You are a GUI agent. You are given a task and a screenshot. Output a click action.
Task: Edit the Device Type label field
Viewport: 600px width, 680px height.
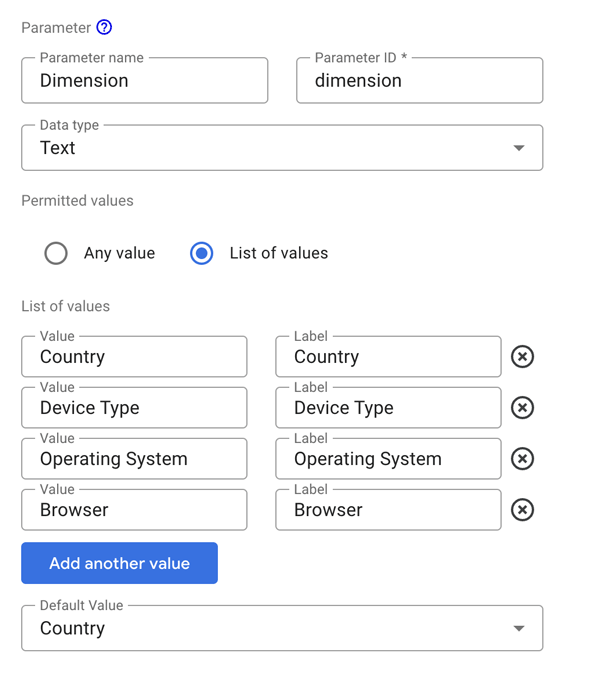(x=388, y=408)
